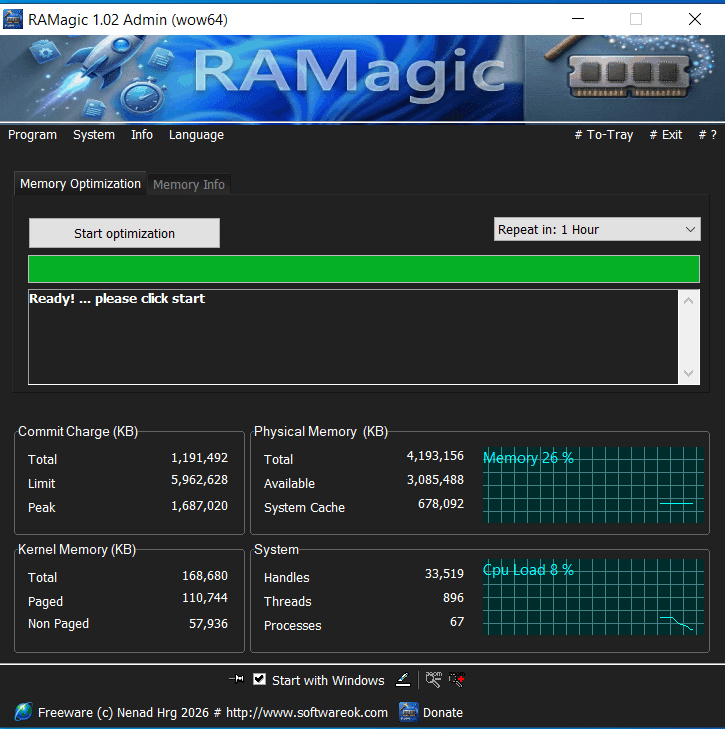Click the Threads label
Image resolution: width=725 pixels, height=729 pixels.
pos(287,602)
